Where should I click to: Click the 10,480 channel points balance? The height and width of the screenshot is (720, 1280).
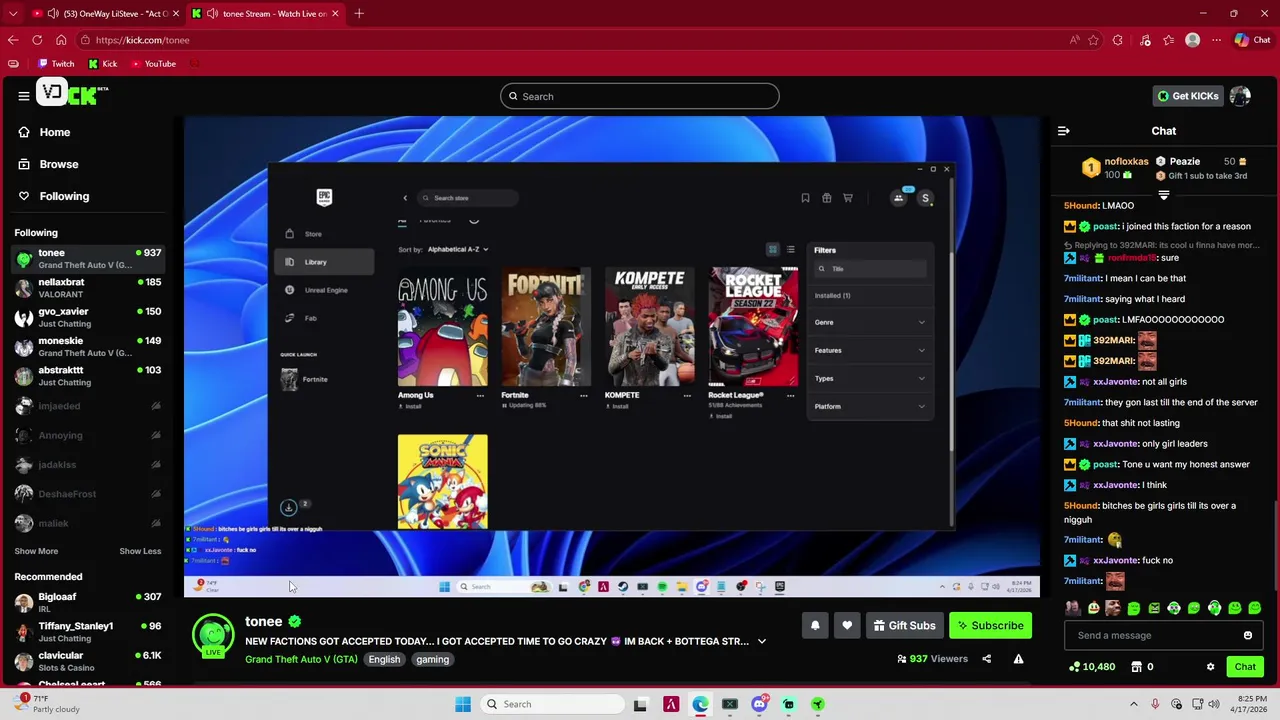(x=1092, y=667)
